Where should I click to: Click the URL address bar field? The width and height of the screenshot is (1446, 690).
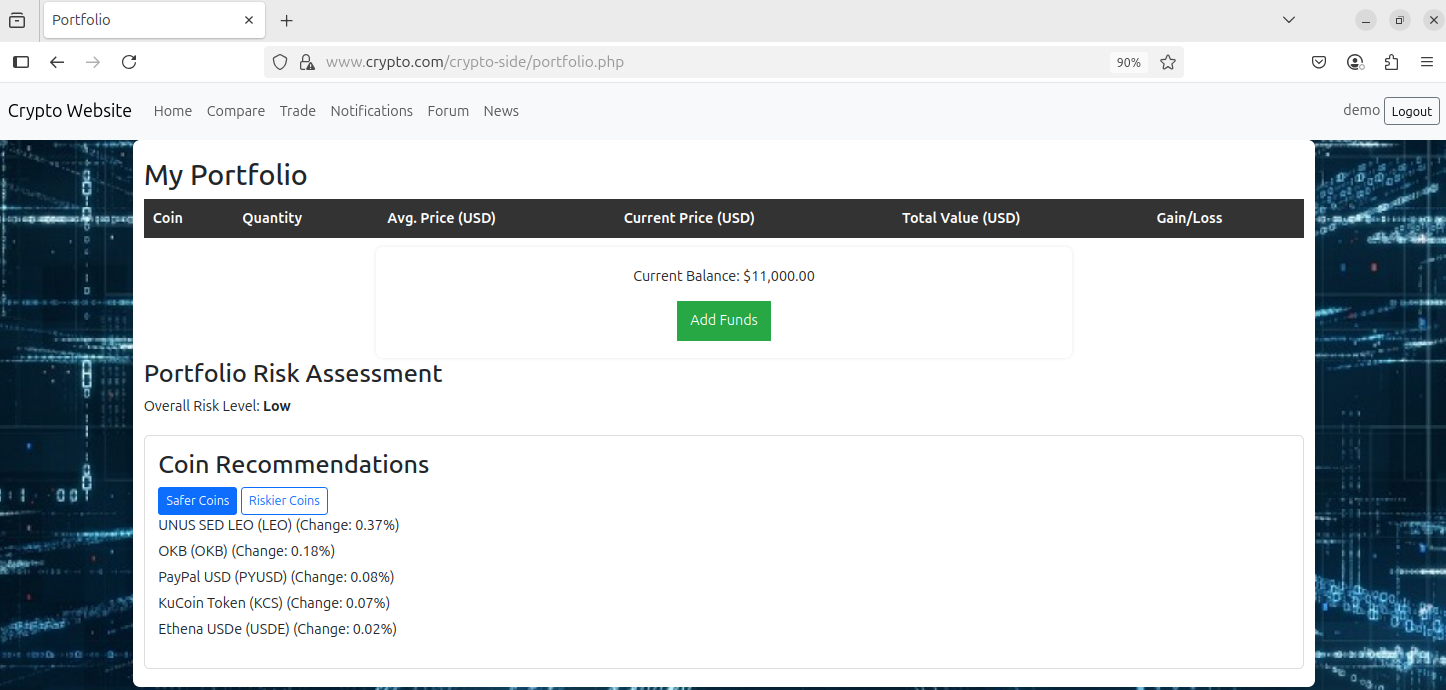coord(700,62)
